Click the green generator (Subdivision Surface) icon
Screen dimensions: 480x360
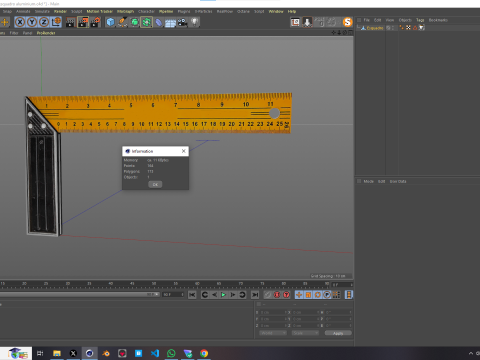[134, 22]
